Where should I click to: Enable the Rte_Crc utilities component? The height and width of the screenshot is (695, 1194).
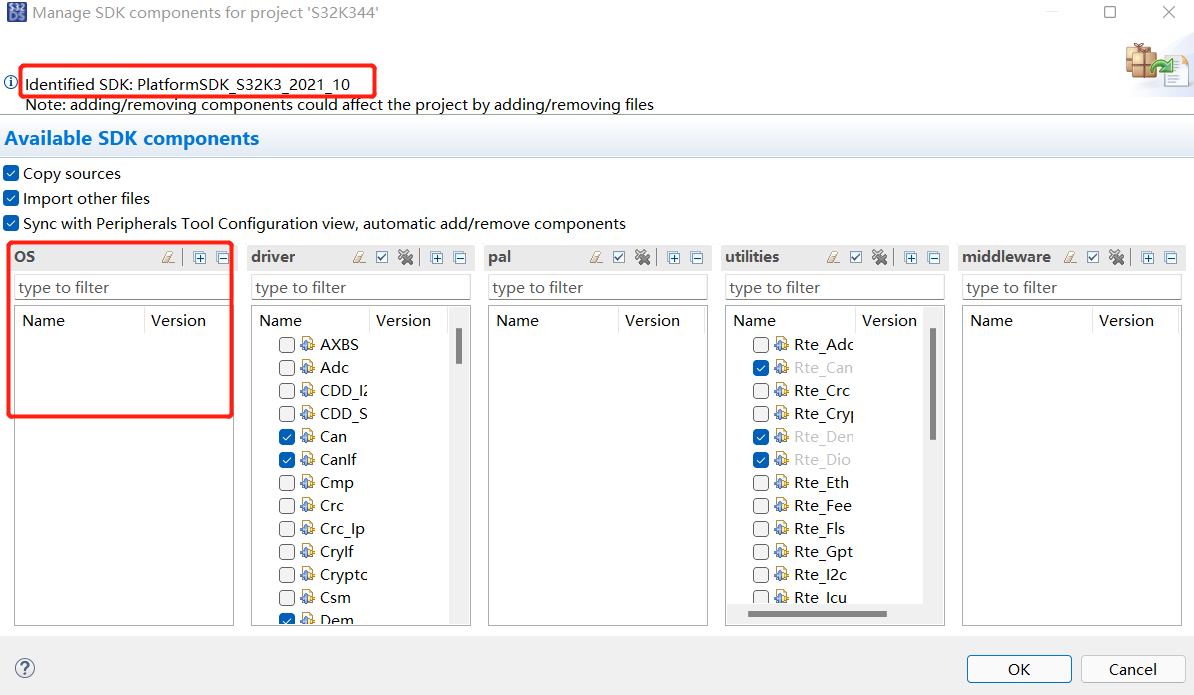point(761,390)
